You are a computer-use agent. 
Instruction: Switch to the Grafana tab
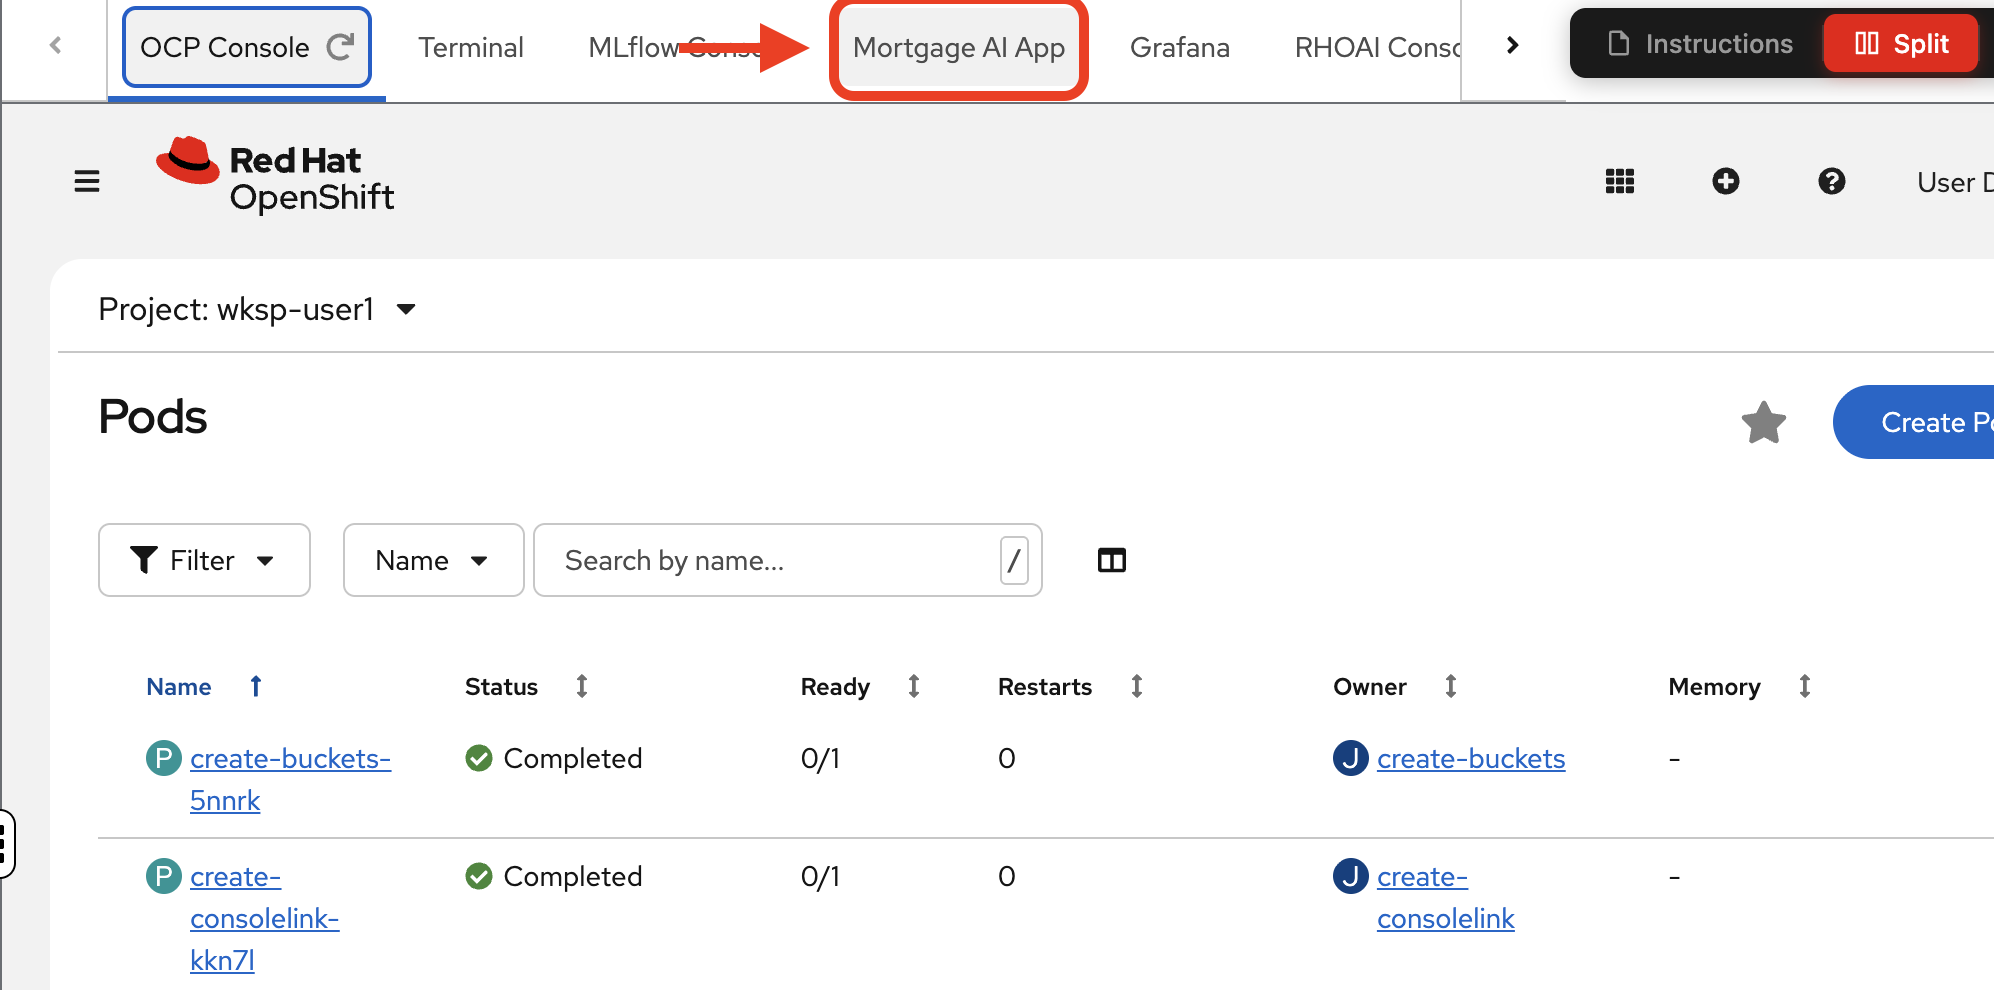point(1179,47)
